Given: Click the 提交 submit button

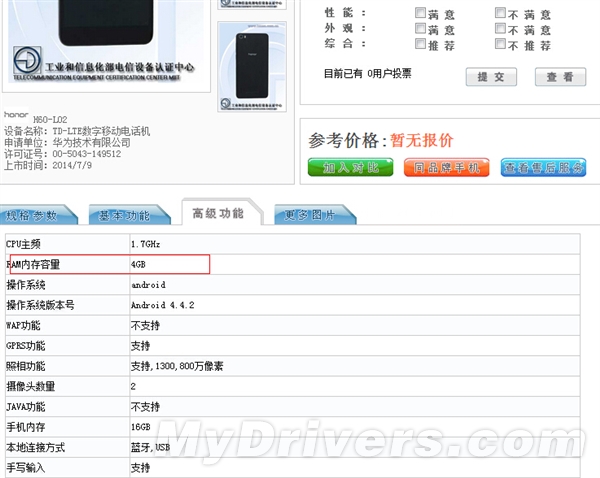Looking at the screenshot, I should [491, 77].
